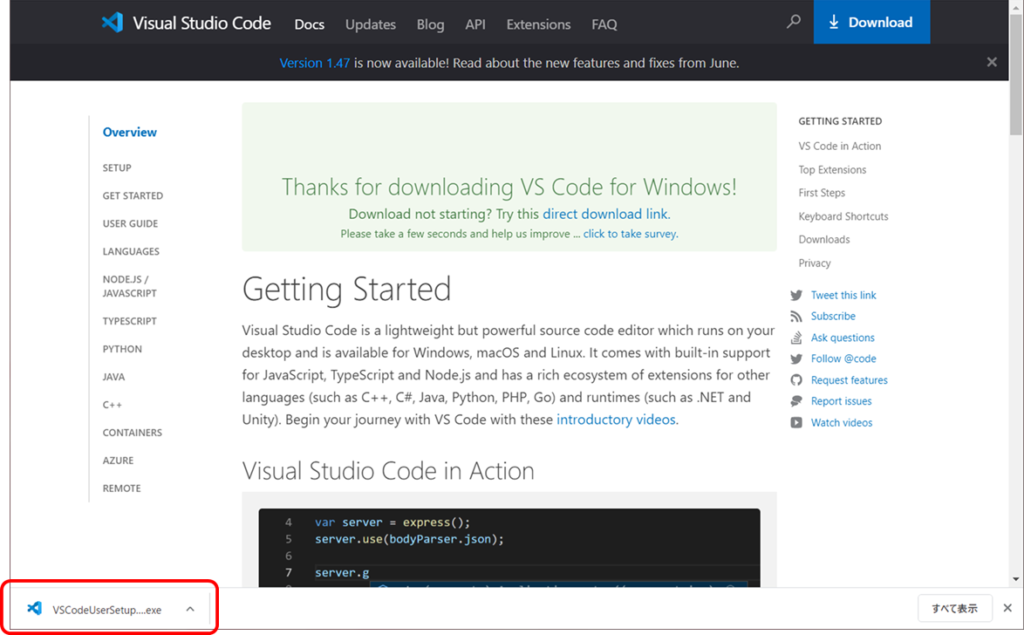Jump to VS Code in Action
1024x635 pixels.
[839, 146]
